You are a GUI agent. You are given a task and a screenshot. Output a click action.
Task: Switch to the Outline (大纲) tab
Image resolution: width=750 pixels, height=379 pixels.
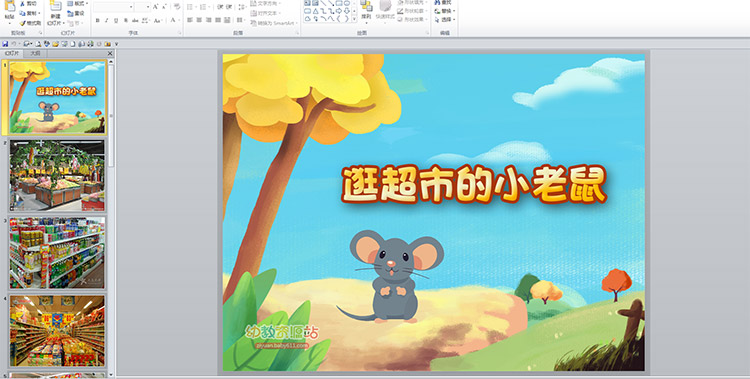(35, 54)
